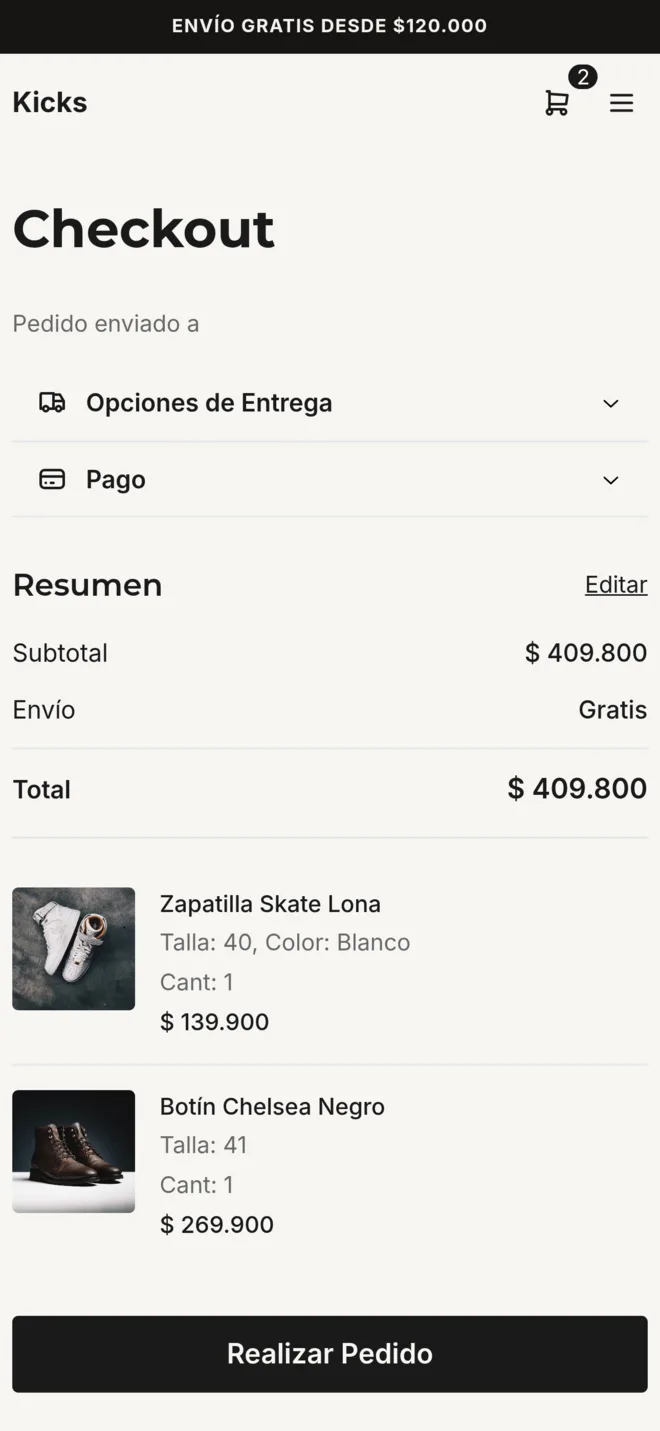Open the hamburger menu icon

622,103
